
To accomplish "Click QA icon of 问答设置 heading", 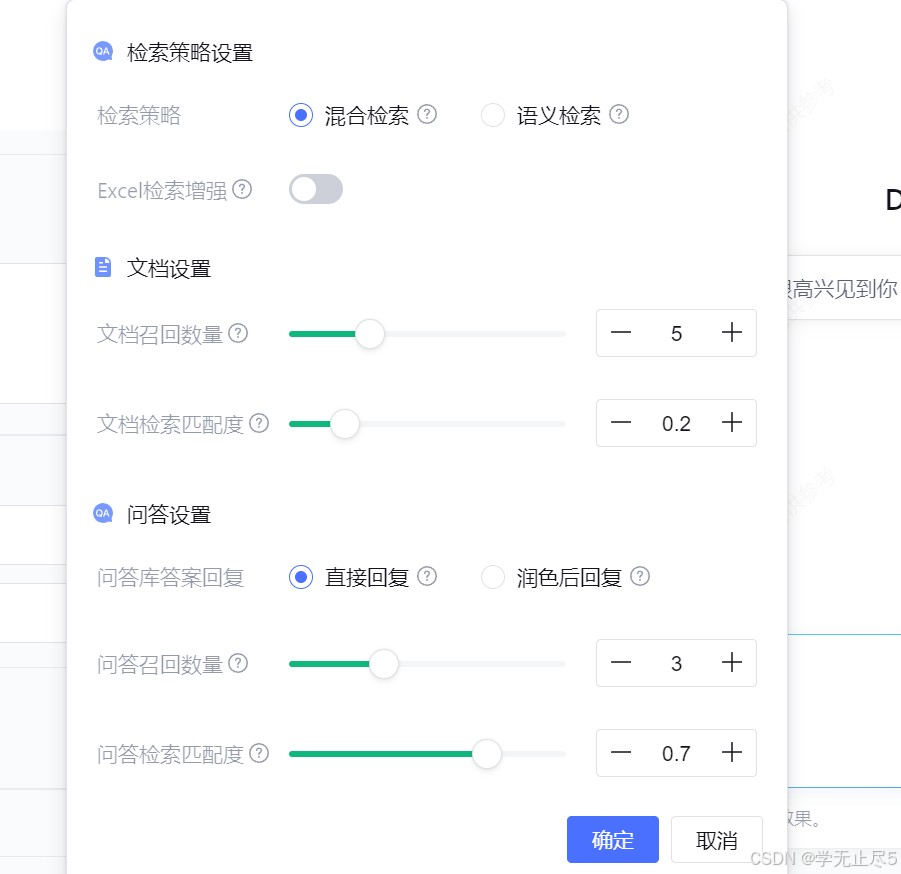I will pos(103,513).
